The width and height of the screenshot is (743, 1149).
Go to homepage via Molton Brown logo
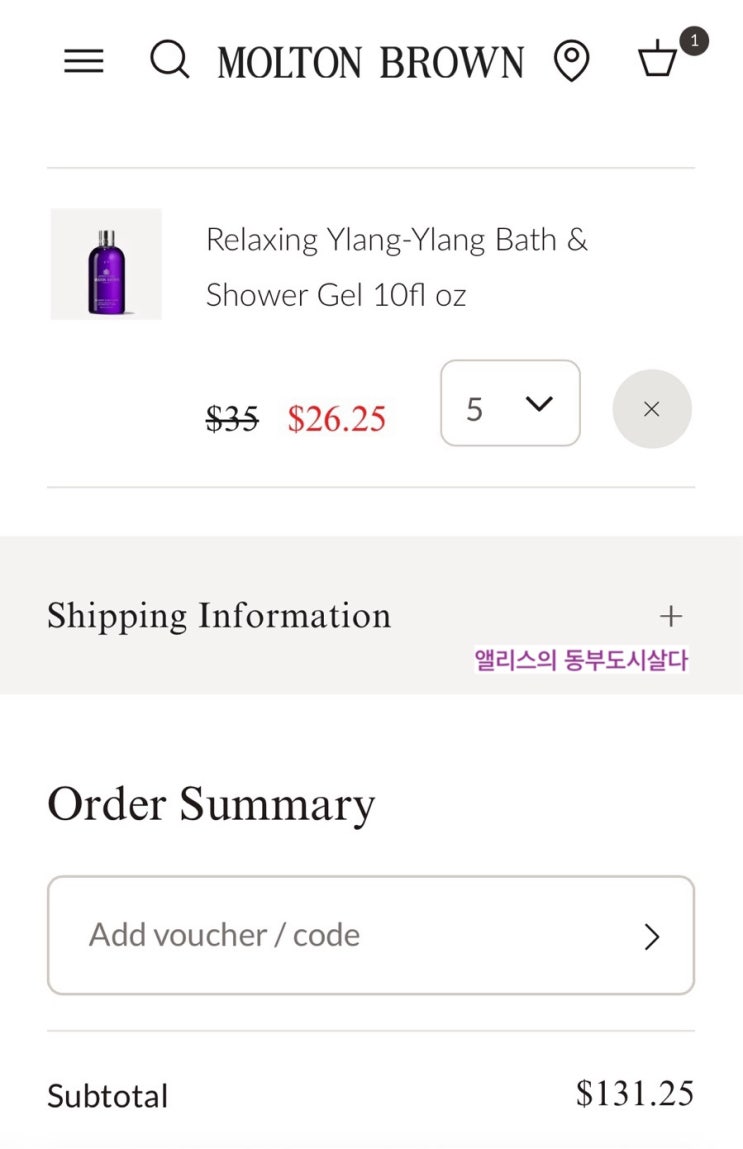click(x=371, y=63)
